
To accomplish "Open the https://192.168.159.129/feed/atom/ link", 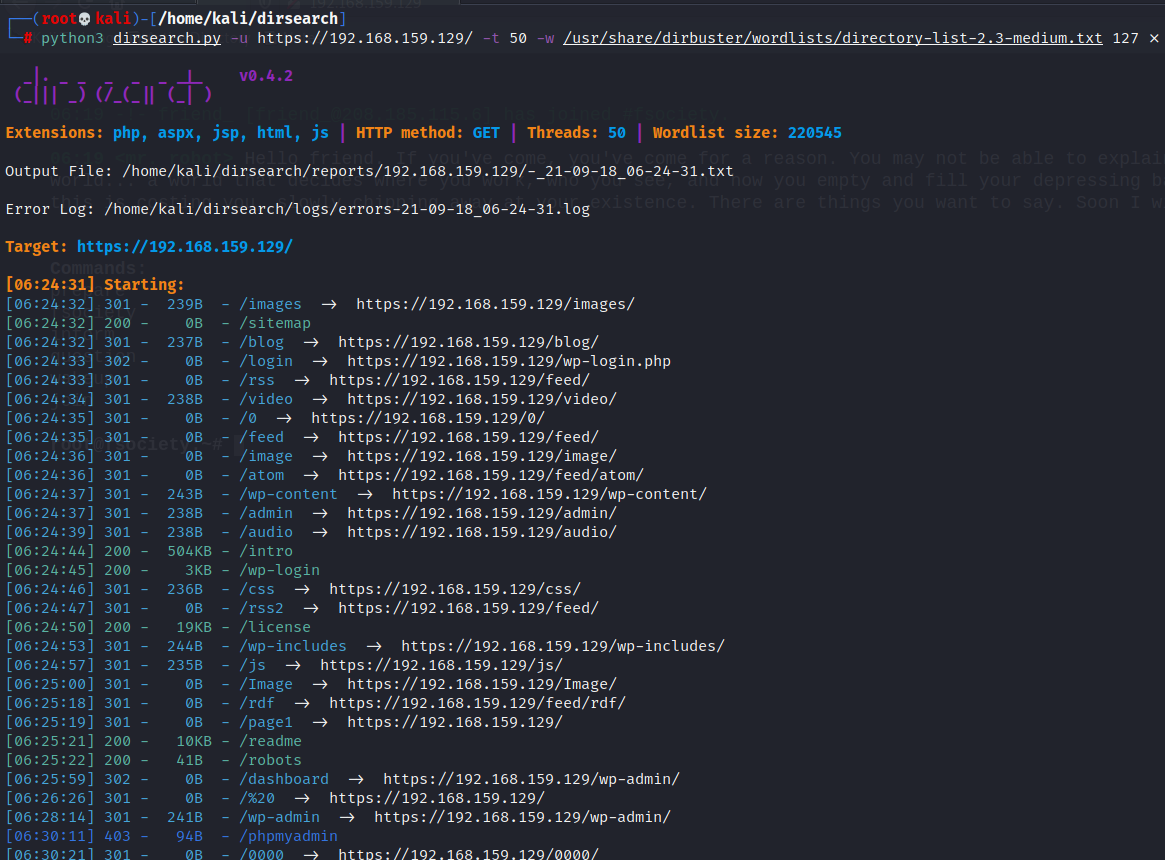I will tap(491, 475).
